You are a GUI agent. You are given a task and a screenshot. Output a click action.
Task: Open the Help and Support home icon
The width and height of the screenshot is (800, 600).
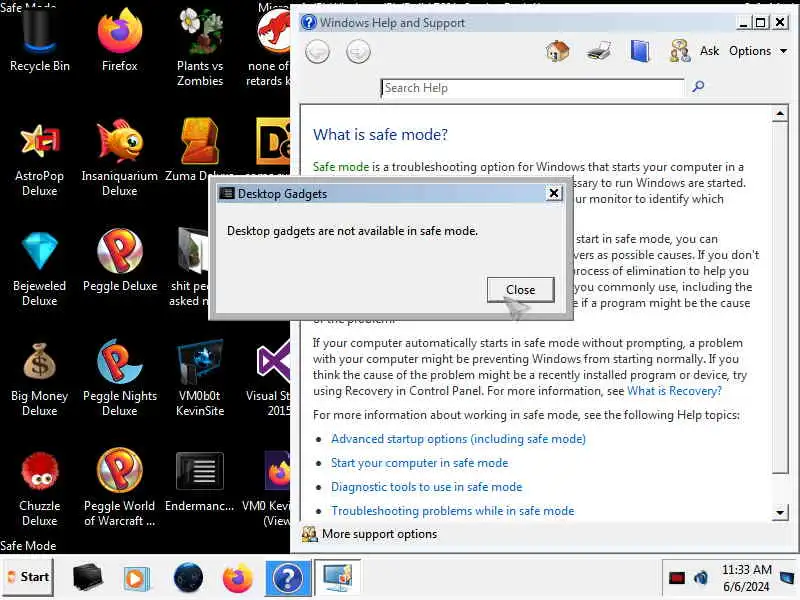point(557,51)
